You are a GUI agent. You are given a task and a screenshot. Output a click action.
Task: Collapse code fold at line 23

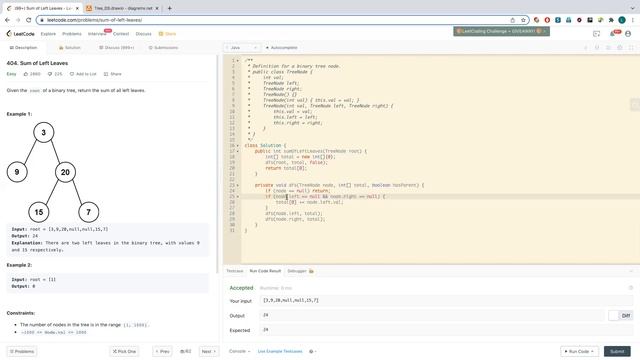[x=238, y=185]
